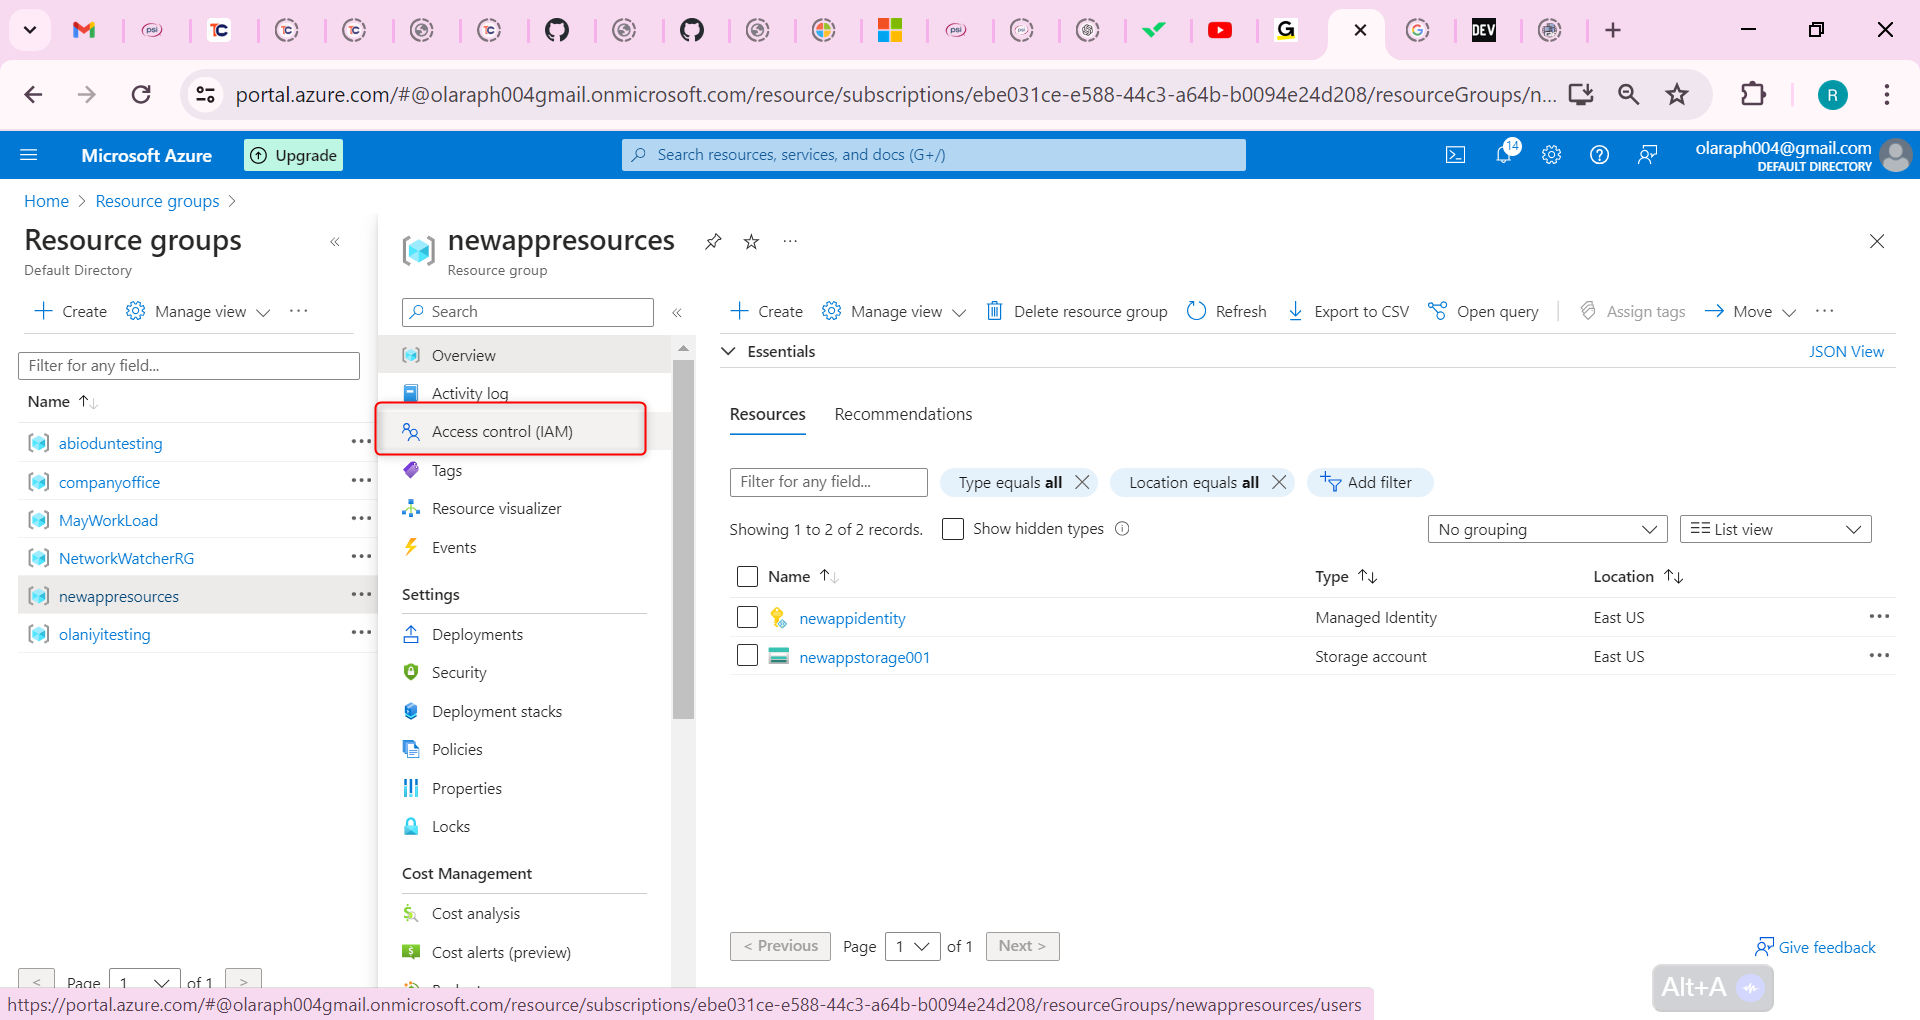
Task: Open more actions for newappidentity row
Action: pyautogui.click(x=1879, y=617)
